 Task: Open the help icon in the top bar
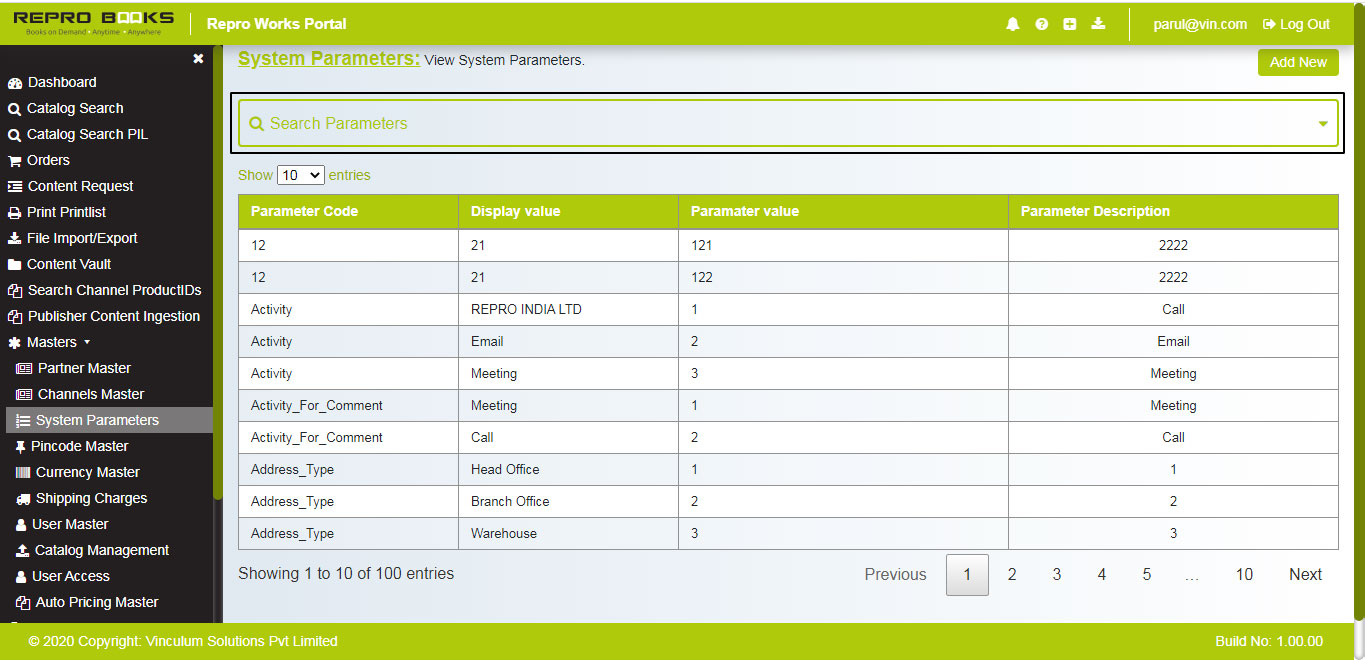pyautogui.click(x=1041, y=23)
